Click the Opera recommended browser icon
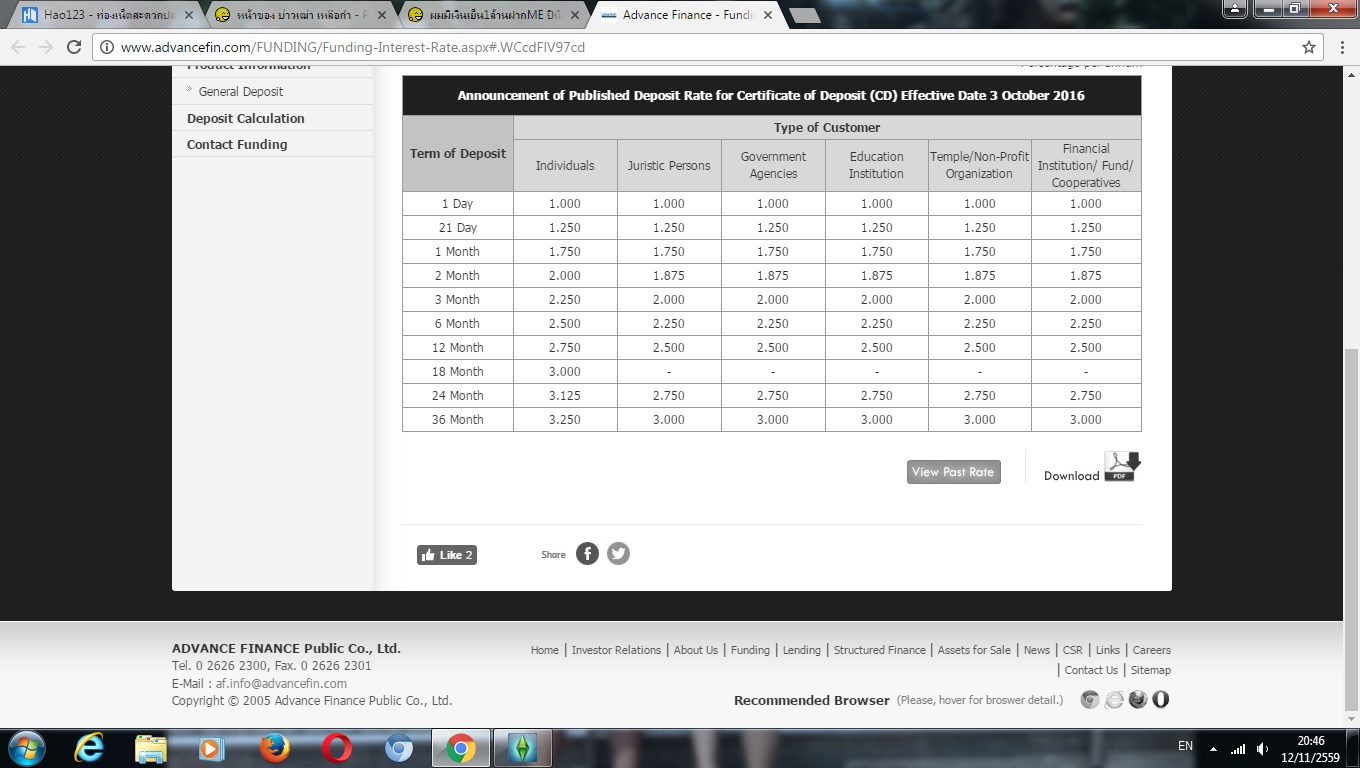The image size is (1360, 768). [x=1160, y=700]
